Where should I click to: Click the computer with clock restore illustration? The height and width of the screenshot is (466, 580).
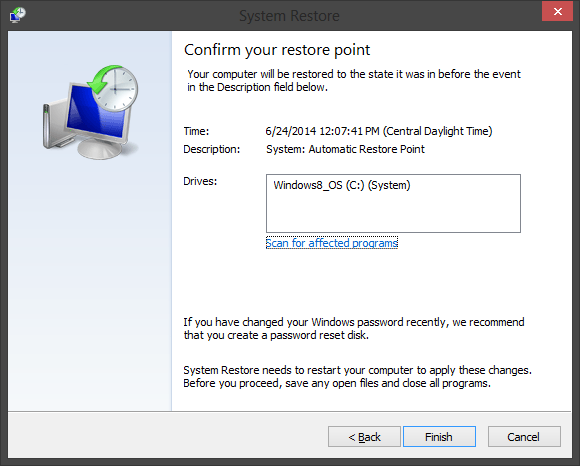(91, 112)
